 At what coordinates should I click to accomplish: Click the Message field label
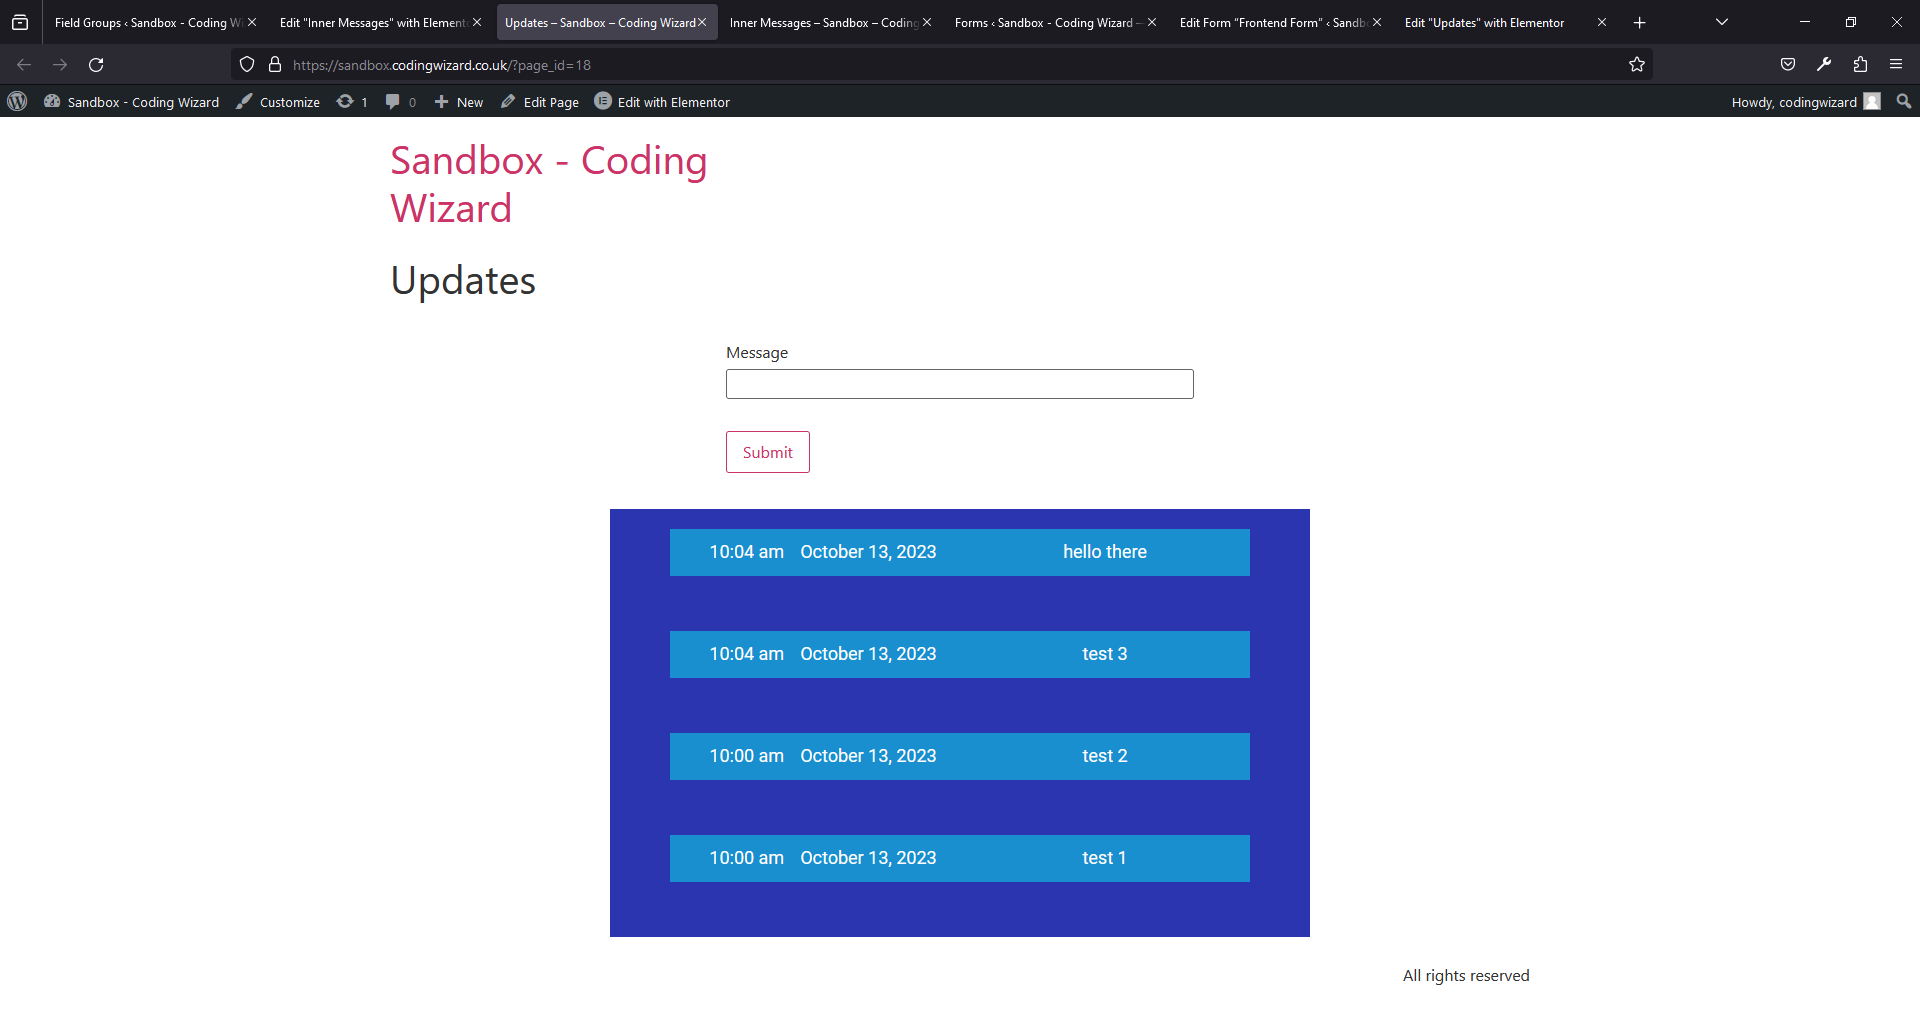coord(757,353)
